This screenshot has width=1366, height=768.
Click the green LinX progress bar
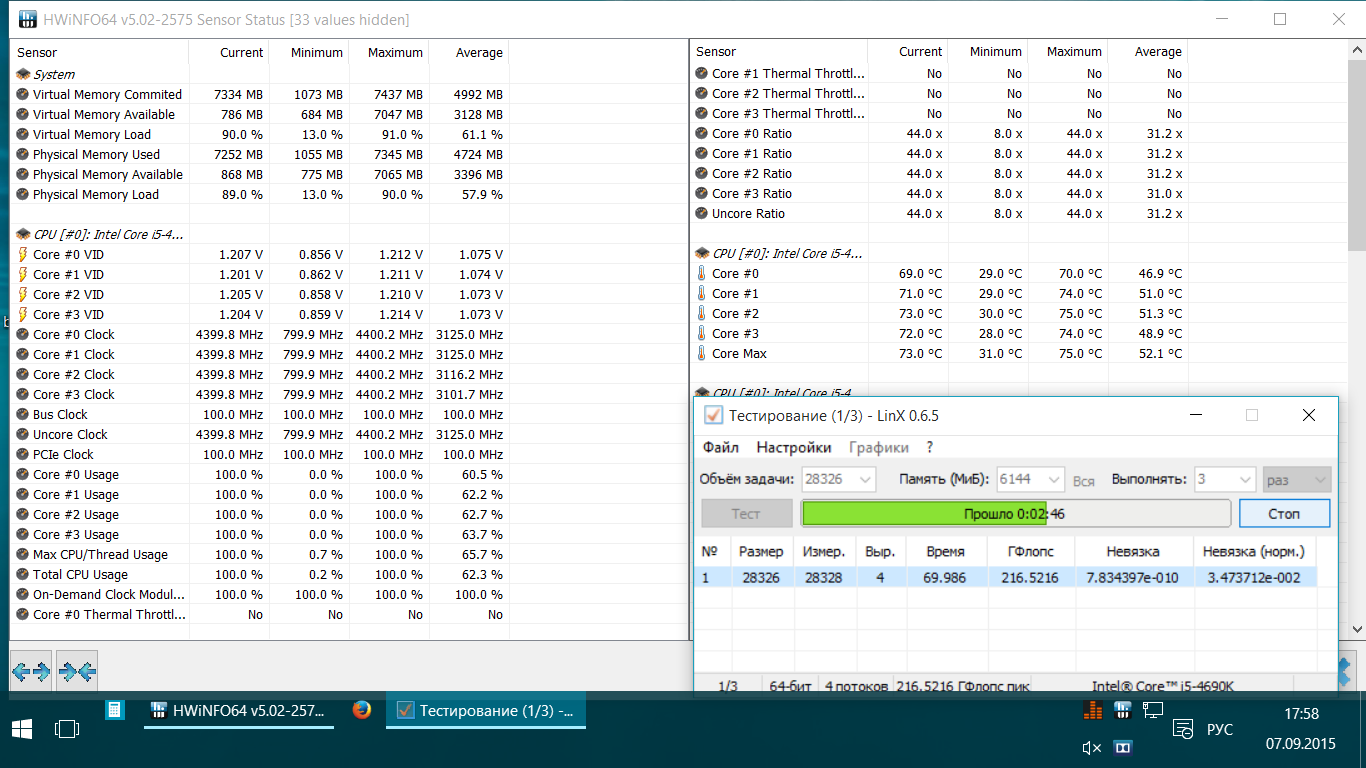(1015, 513)
